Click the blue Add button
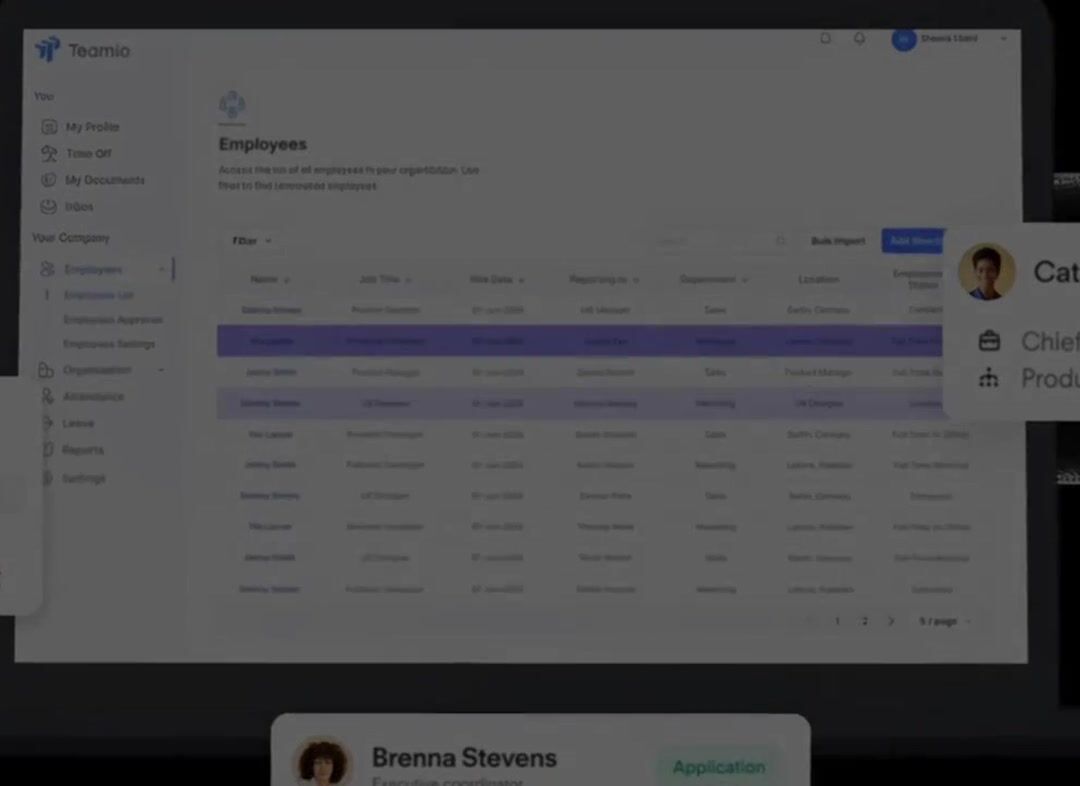Viewport: 1080px width, 786px height. (913, 240)
